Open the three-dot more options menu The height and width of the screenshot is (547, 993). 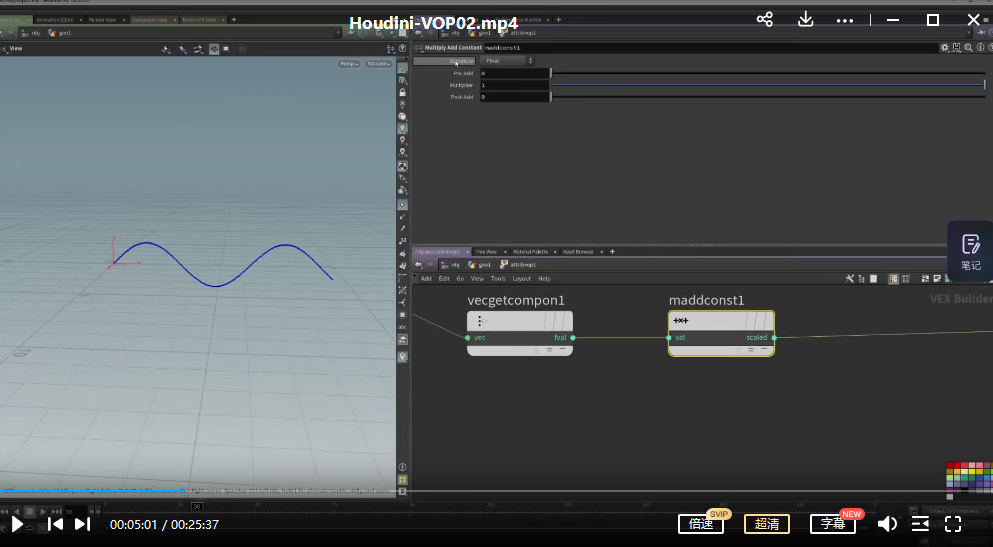(x=845, y=20)
